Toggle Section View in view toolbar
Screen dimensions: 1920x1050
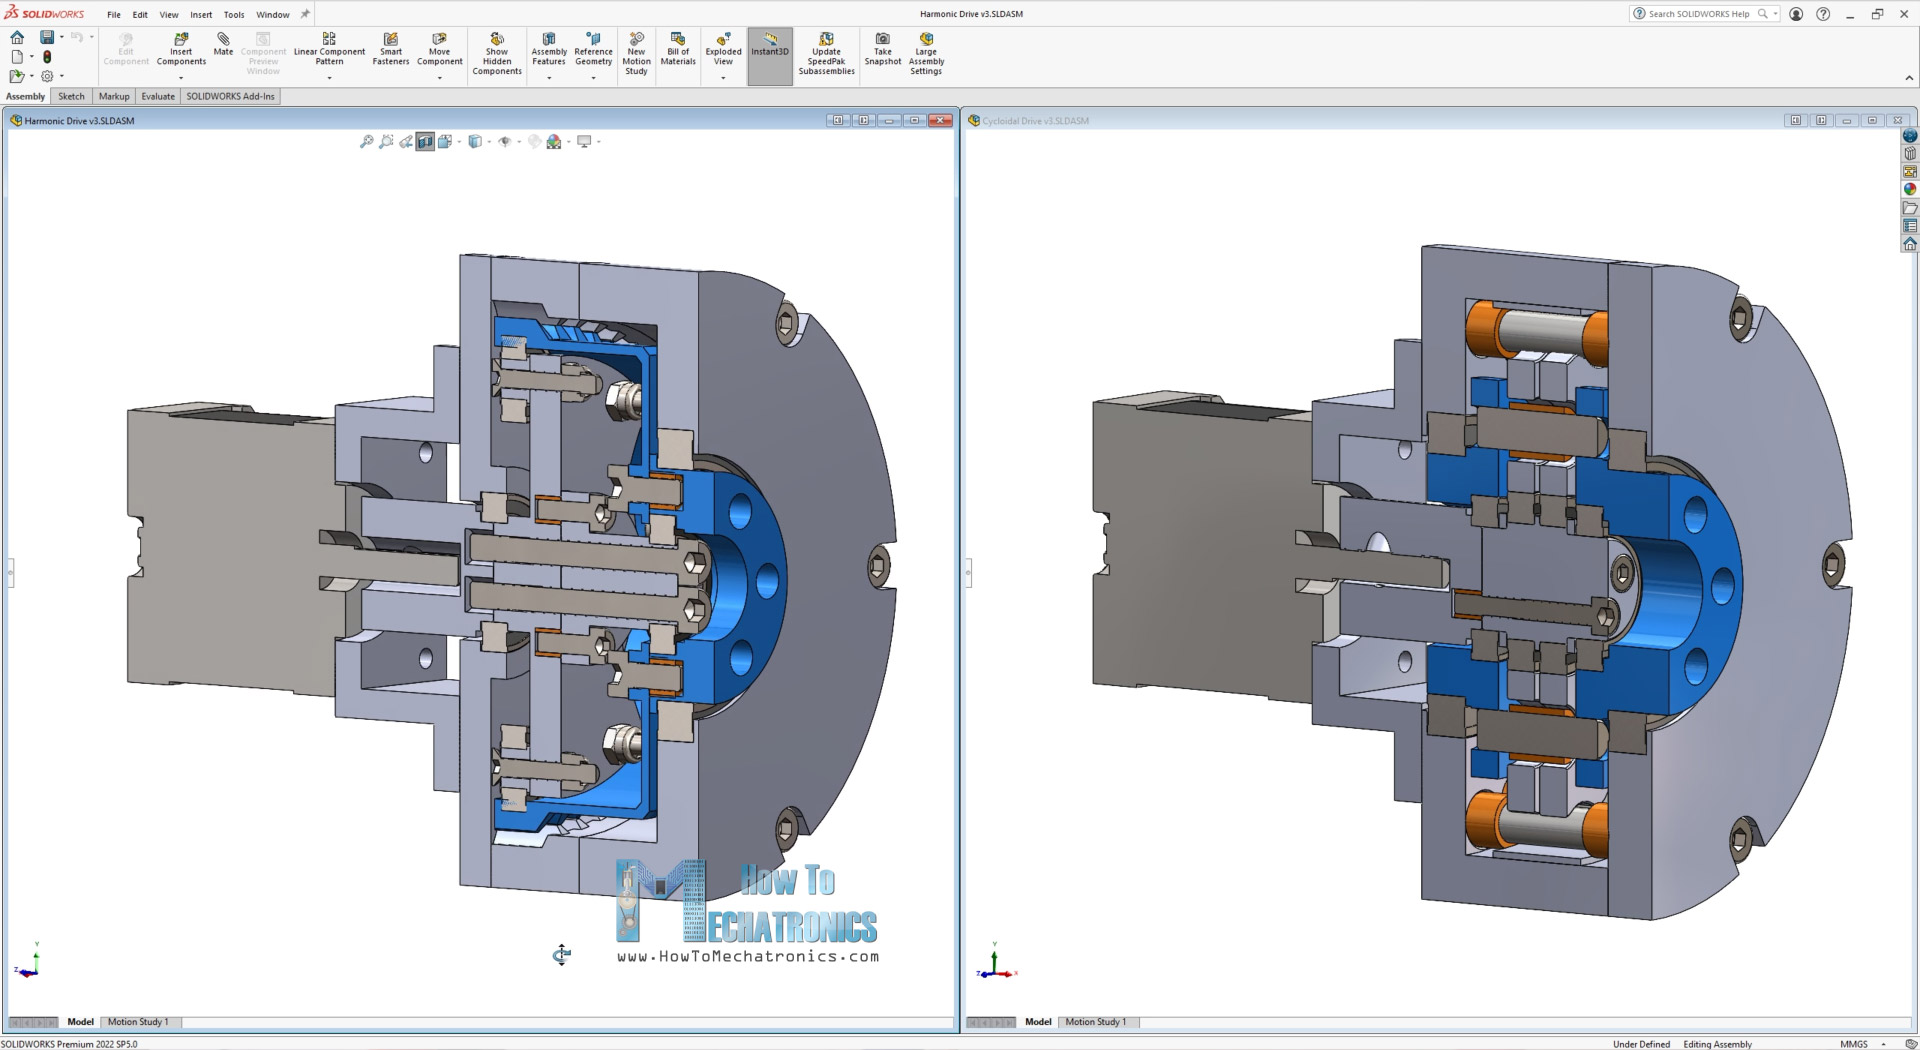425,142
